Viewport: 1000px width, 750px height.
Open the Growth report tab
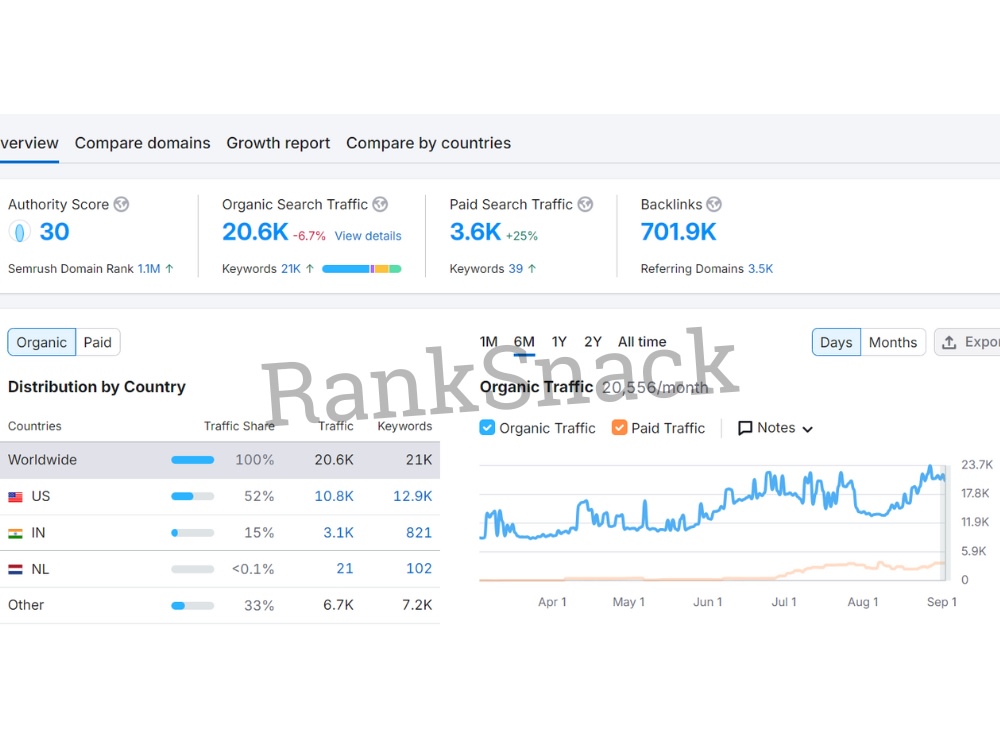(x=278, y=143)
